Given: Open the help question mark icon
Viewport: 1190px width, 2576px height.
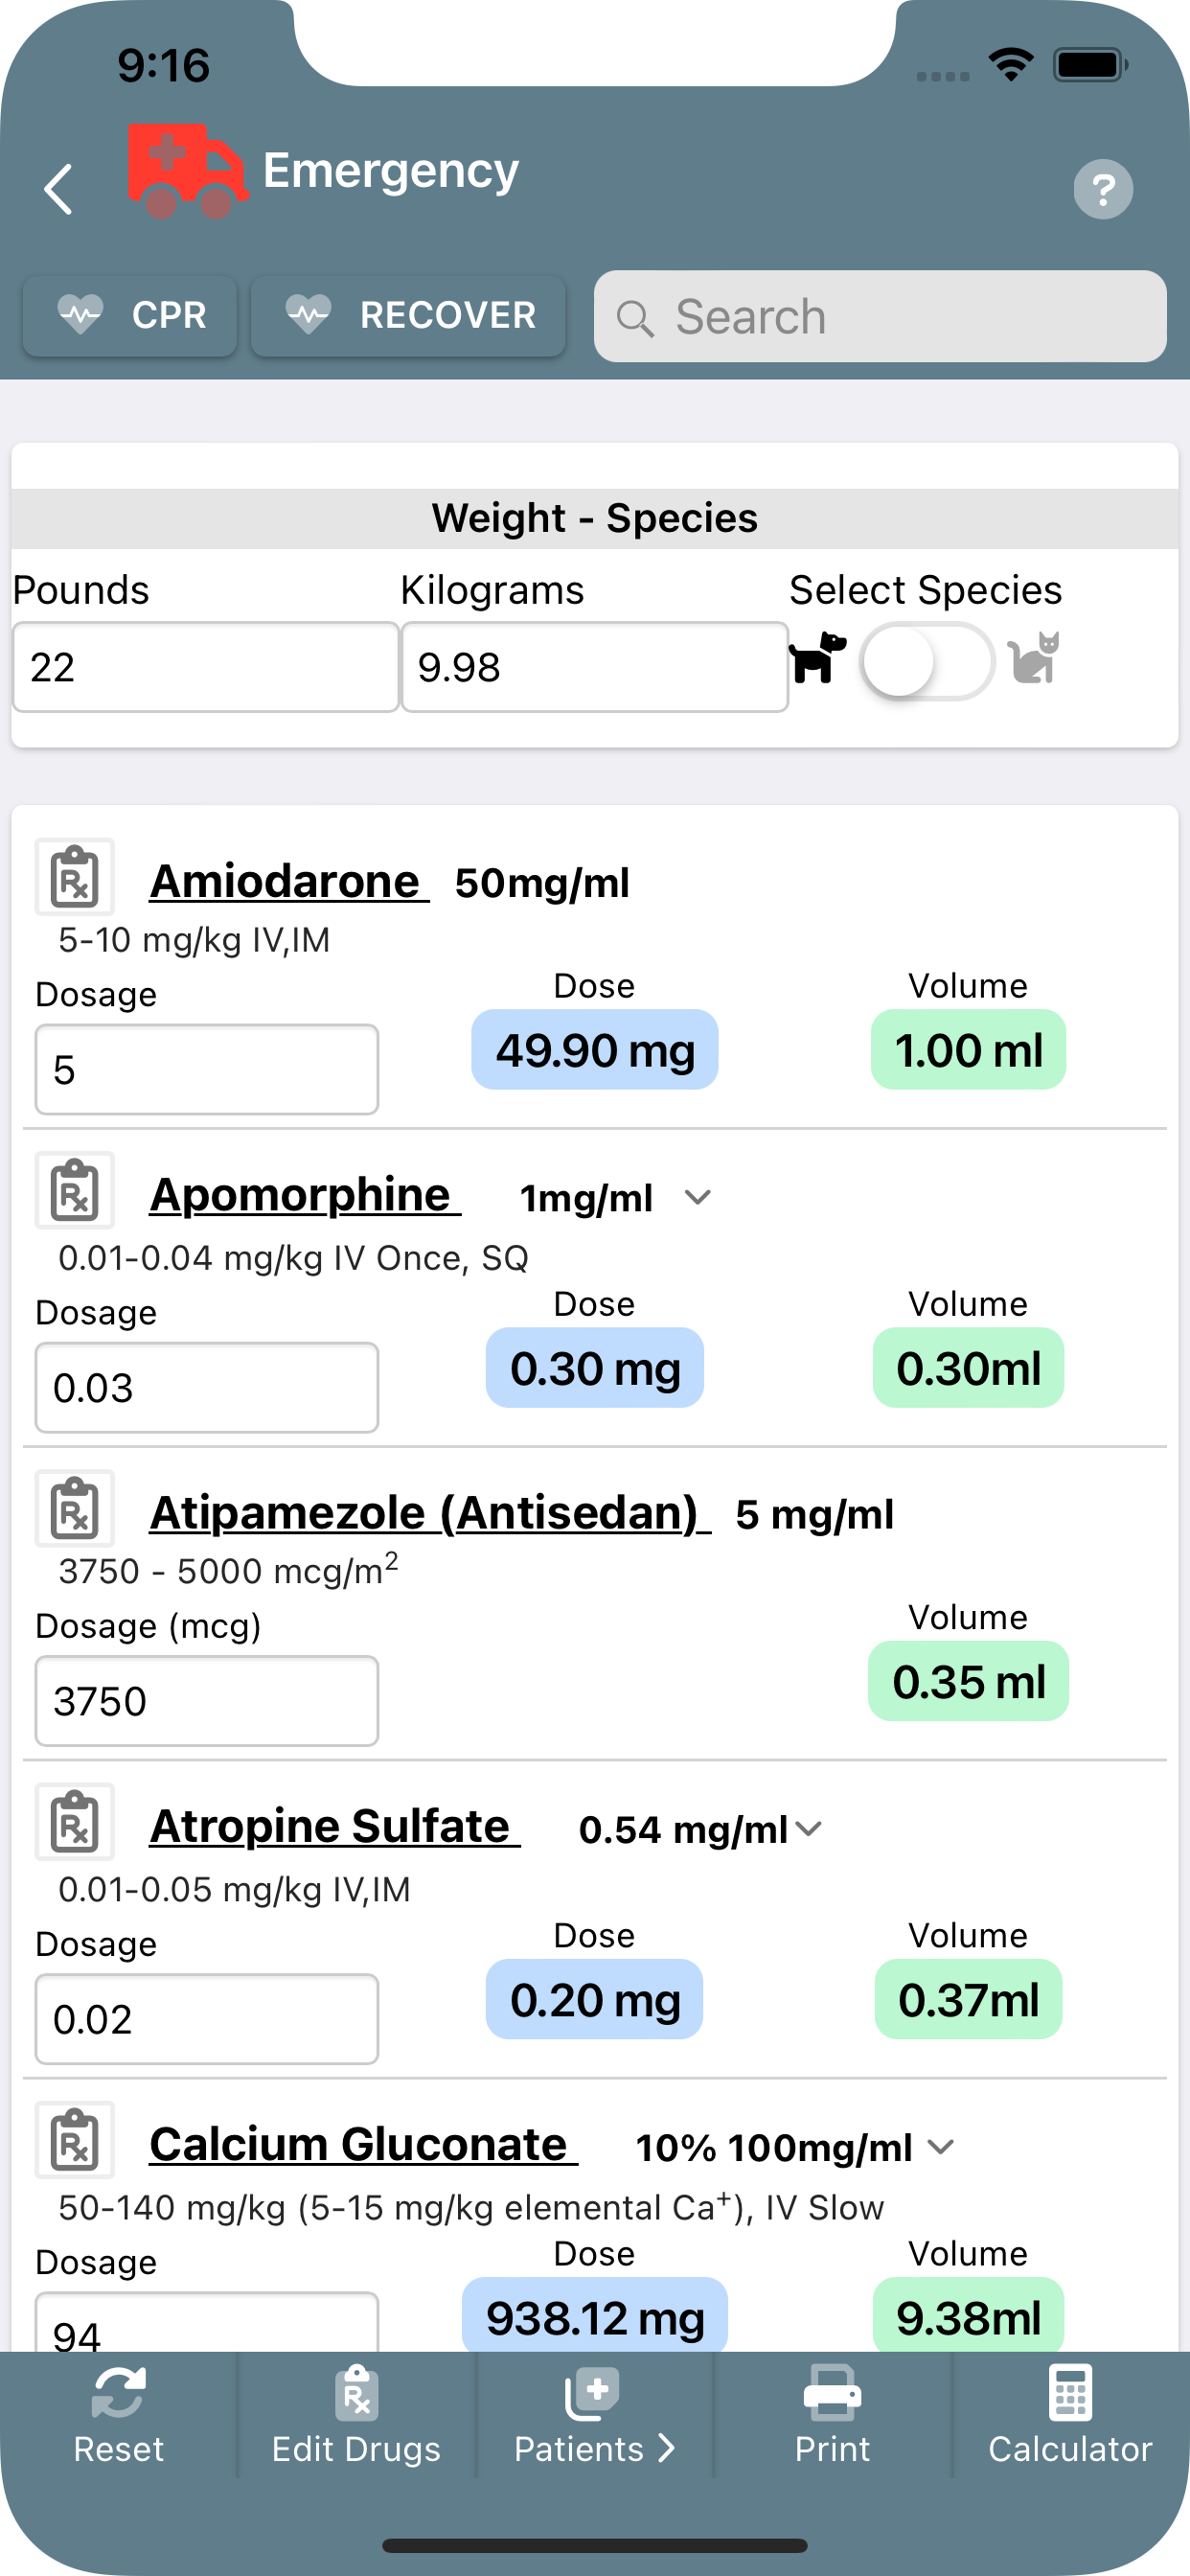Looking at the screenshot, I should pos(1102,189).
